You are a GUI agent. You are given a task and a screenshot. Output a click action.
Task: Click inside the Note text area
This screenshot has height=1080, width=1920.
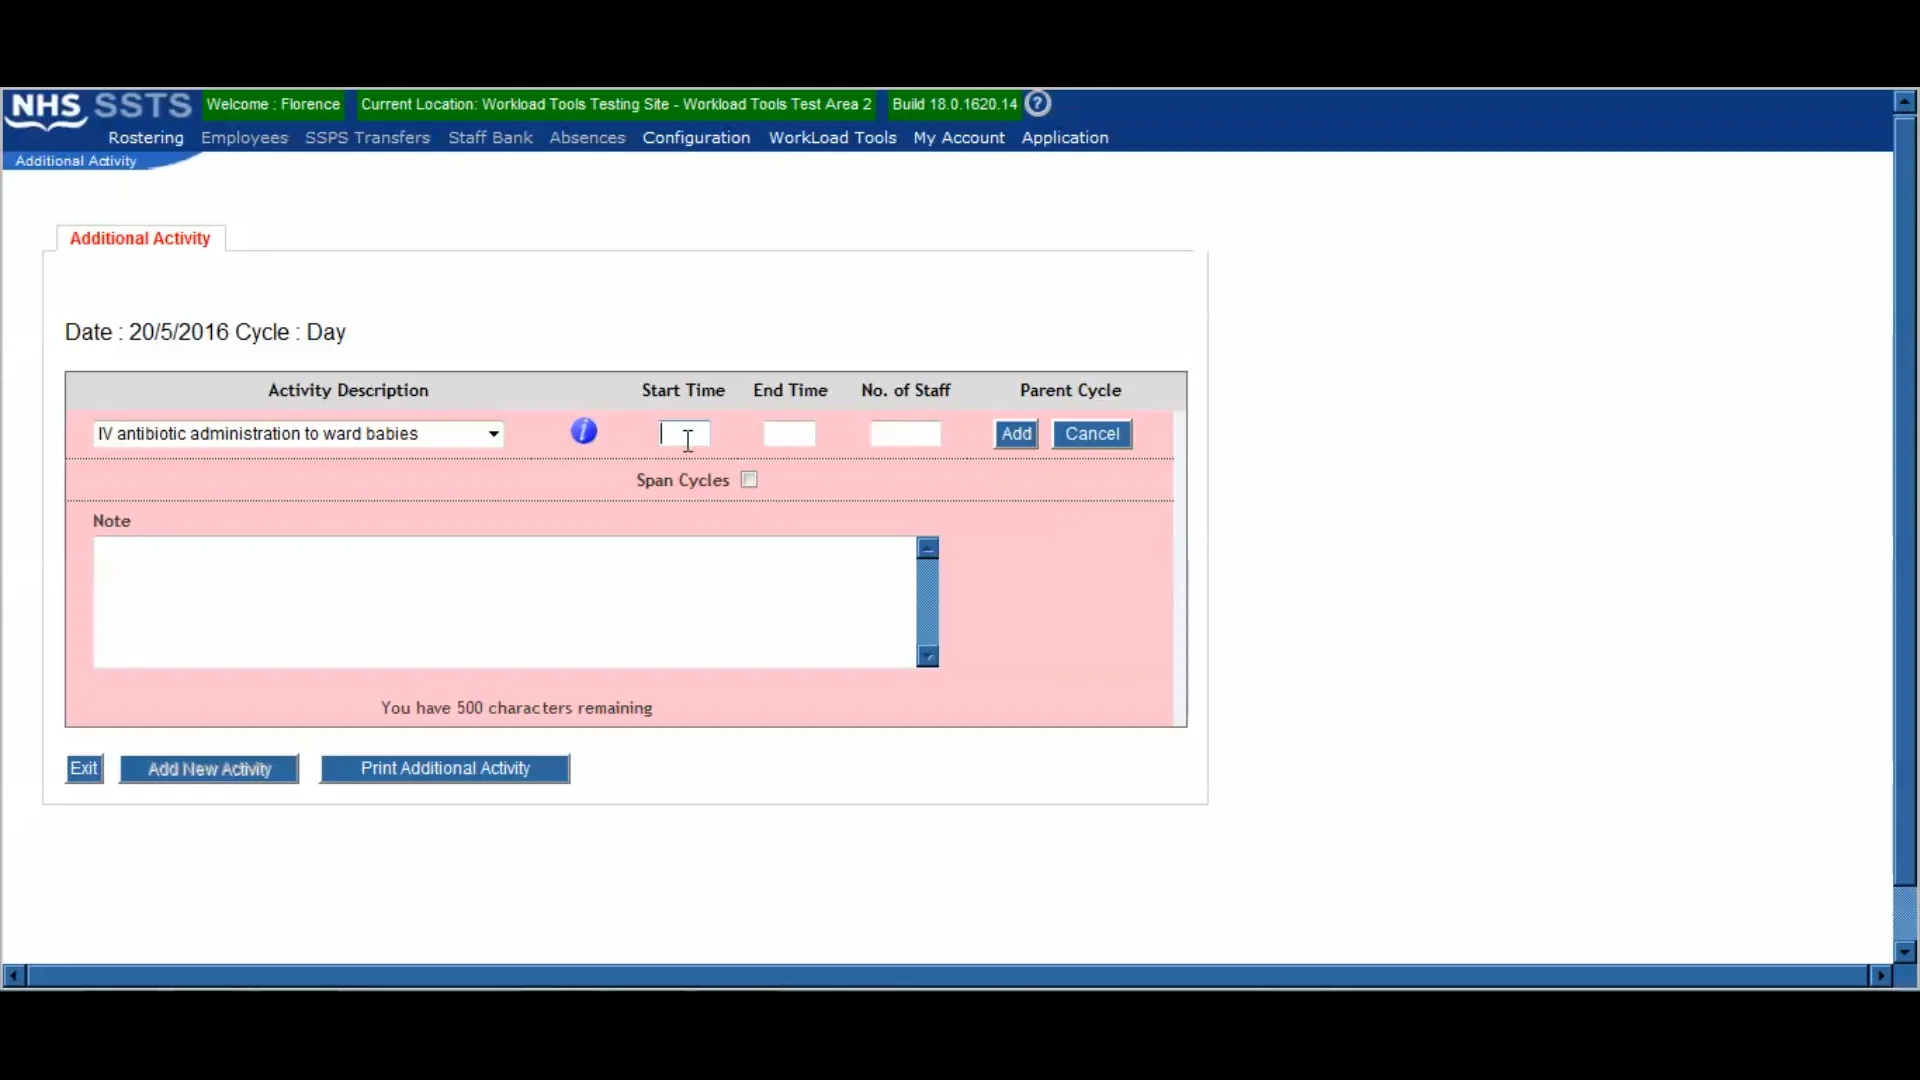coord(500,600)
